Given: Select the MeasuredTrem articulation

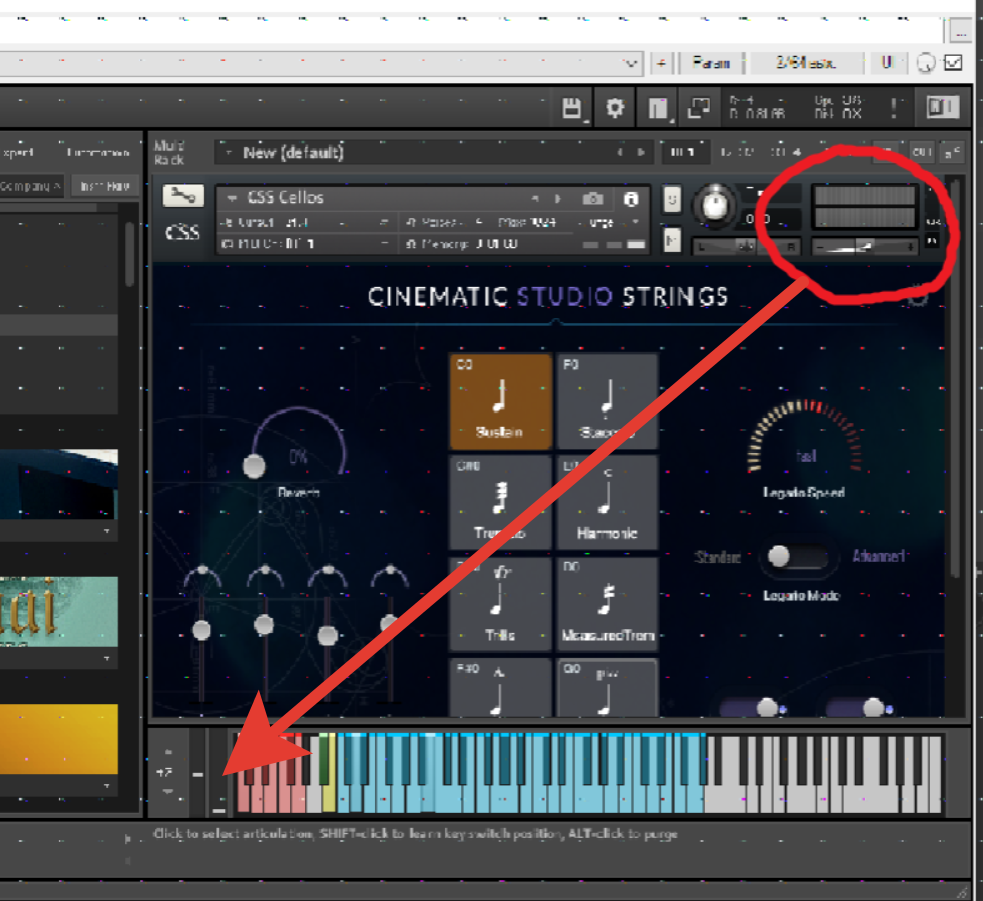Looking at the screenshot, I should click(x=607, y=604).
